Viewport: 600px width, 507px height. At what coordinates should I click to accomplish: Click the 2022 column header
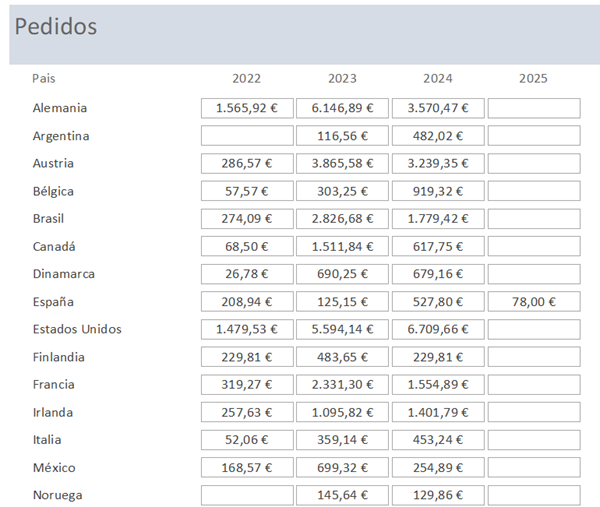(247, 78)
